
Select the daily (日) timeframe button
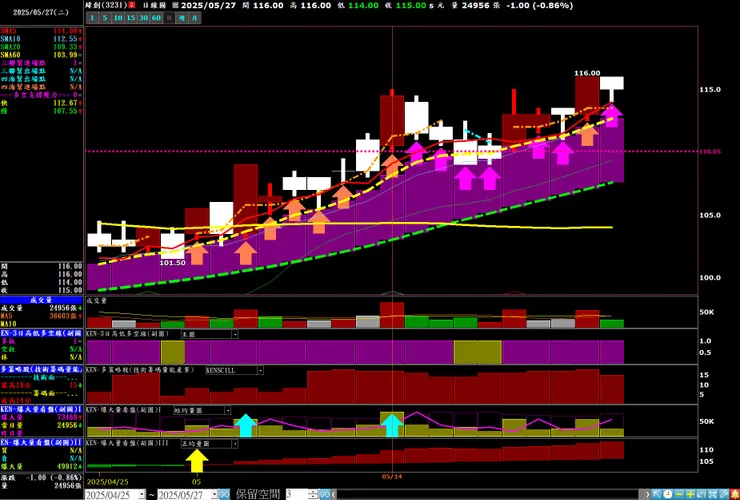169,18
